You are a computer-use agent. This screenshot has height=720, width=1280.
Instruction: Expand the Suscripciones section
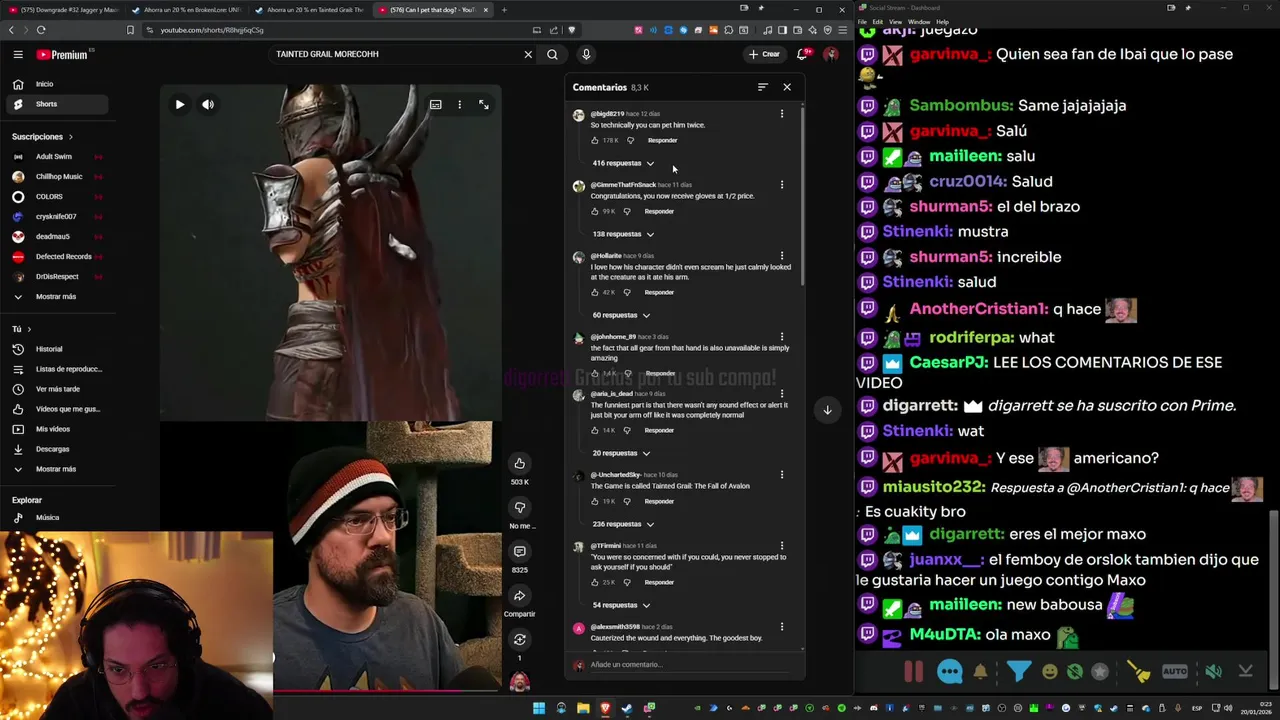42,136
